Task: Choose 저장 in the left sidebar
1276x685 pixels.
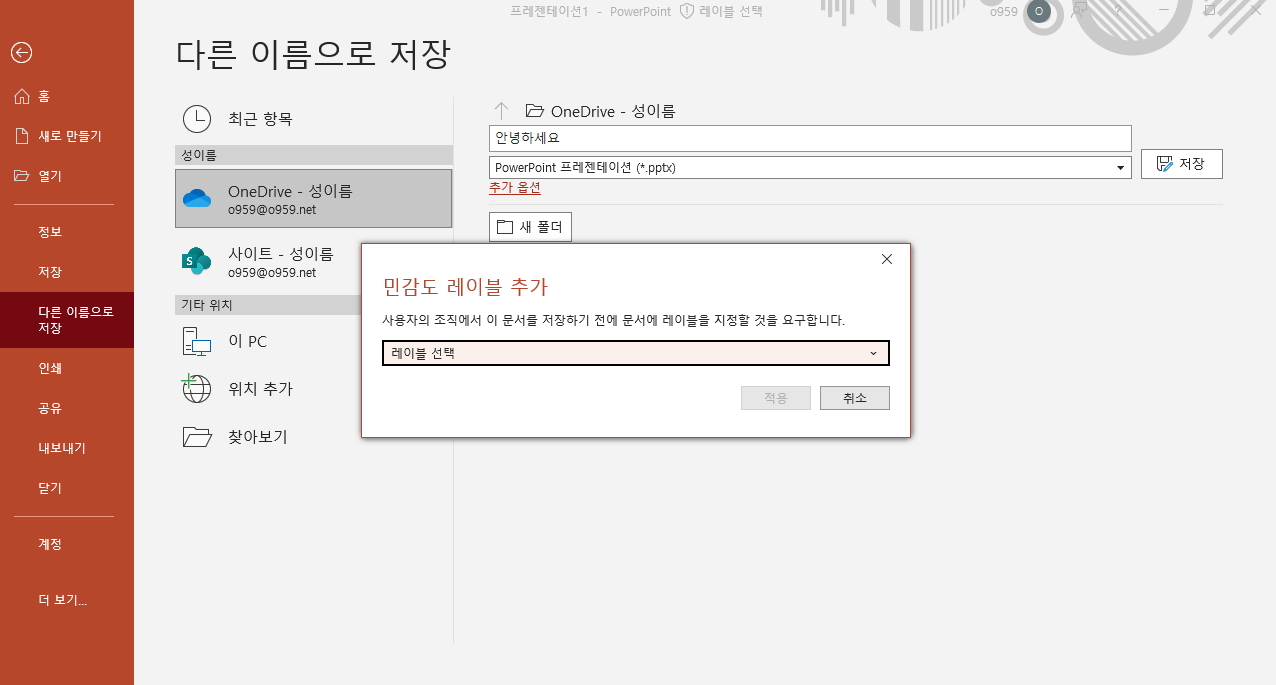Action: tap(67, 272)
